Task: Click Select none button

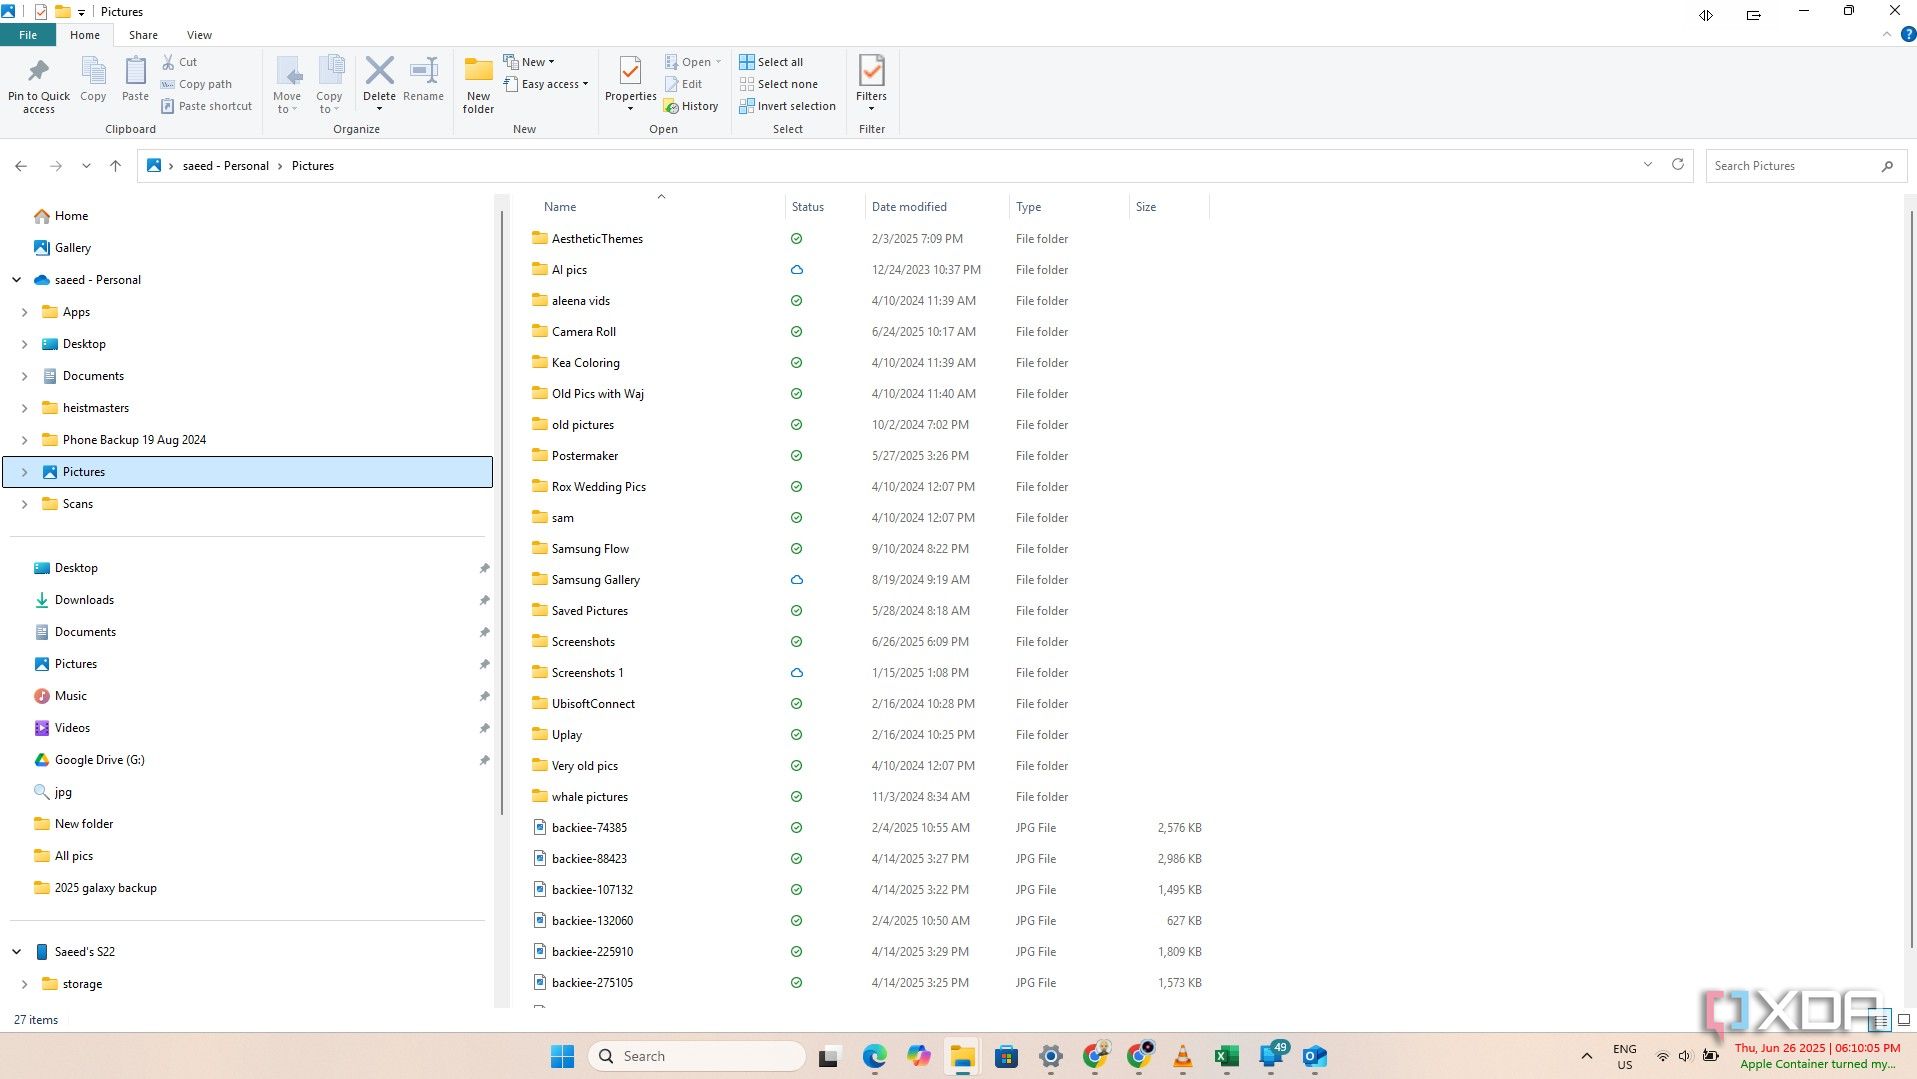Action: (778, 84)
